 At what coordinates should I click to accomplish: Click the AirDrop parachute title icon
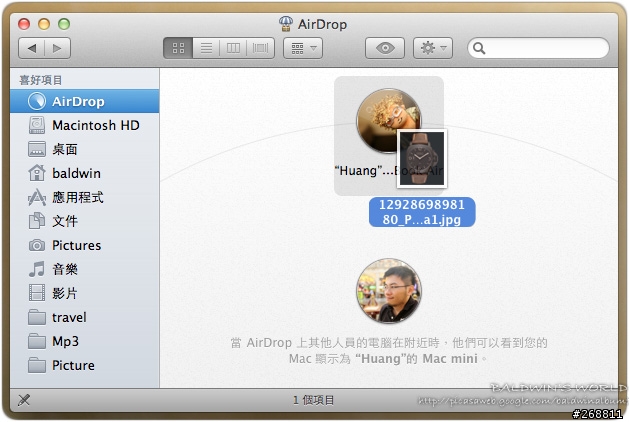click(286, 24)
